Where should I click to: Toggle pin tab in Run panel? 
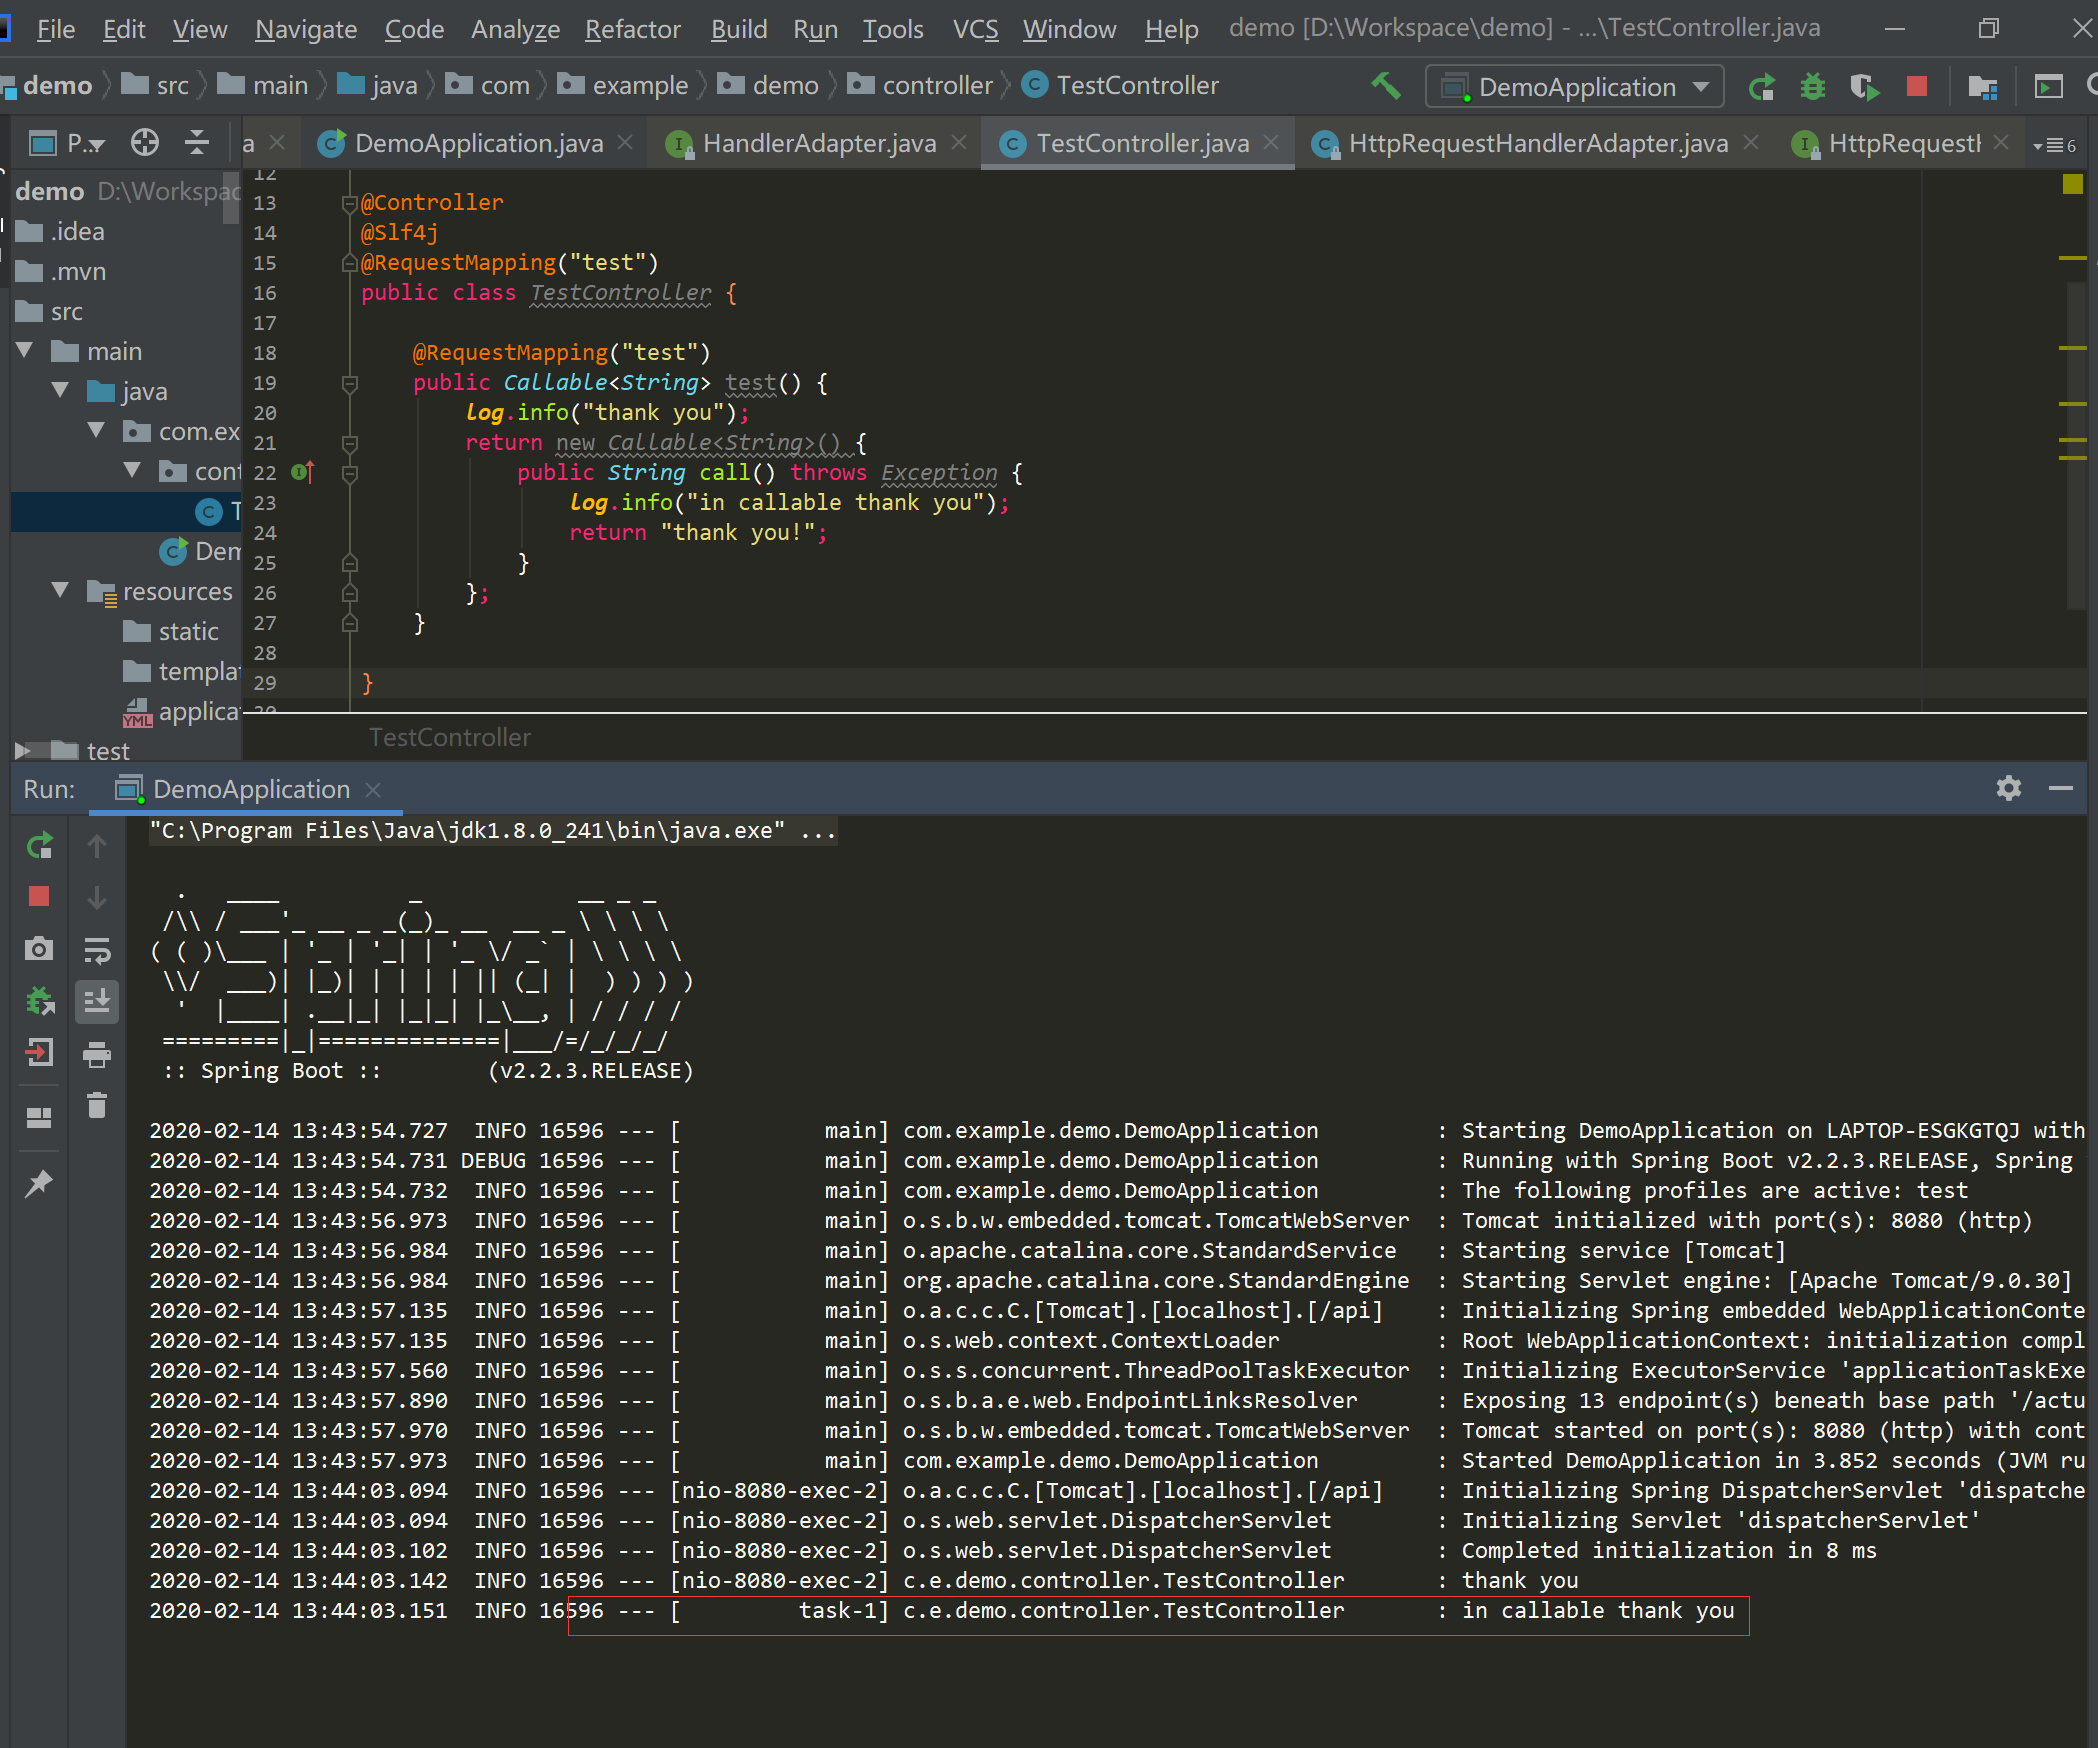(x=39, y=1183)
